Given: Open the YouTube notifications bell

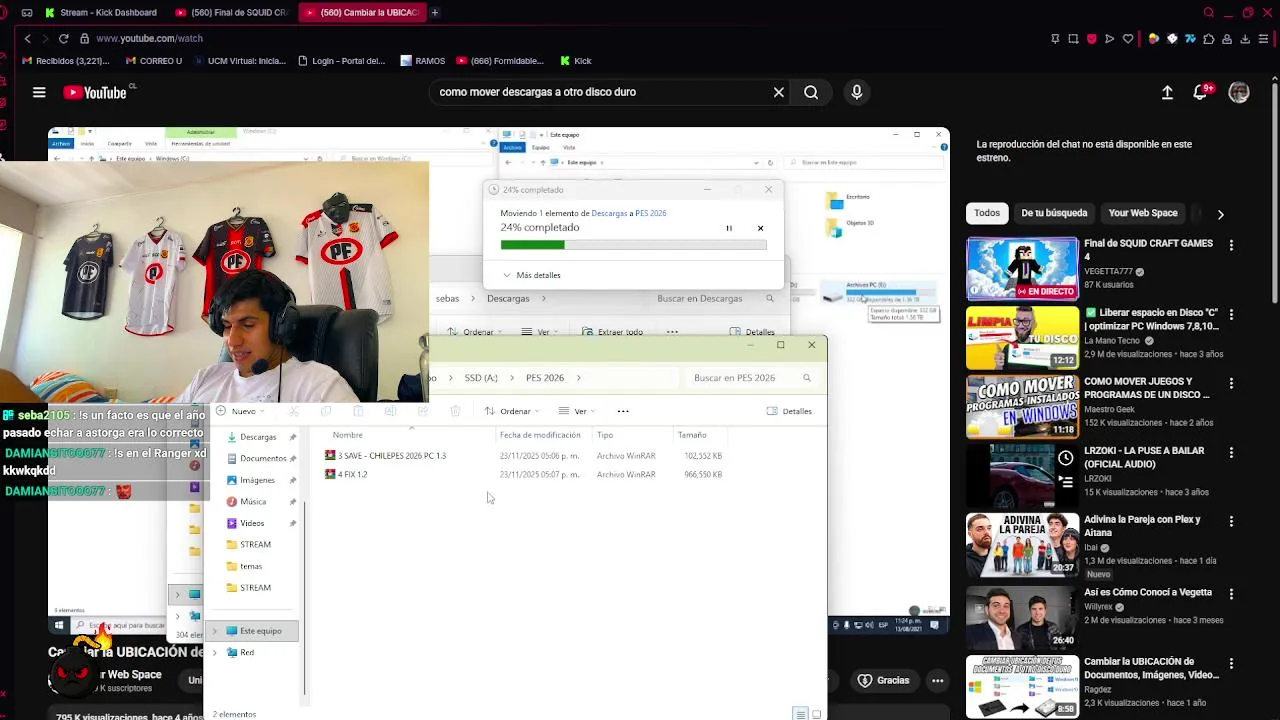Looking at the screenshot, I should tap(1201, 92).
